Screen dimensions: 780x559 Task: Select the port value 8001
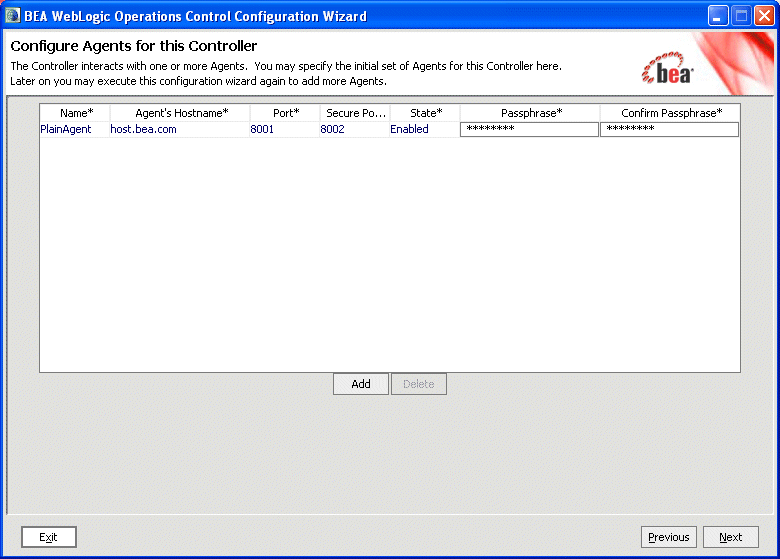pyautogui.click(x=285, y=129)
